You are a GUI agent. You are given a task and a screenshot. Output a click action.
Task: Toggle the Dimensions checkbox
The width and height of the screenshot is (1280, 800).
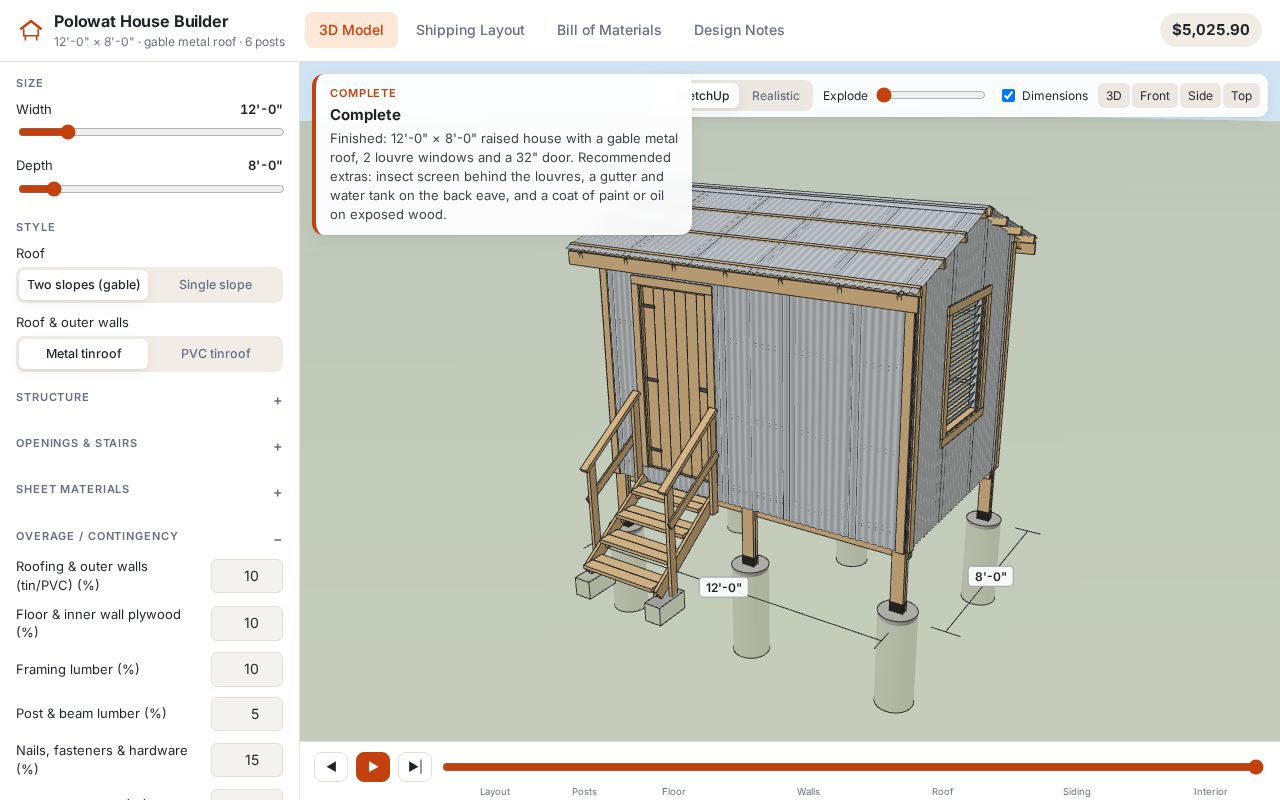1008,96
